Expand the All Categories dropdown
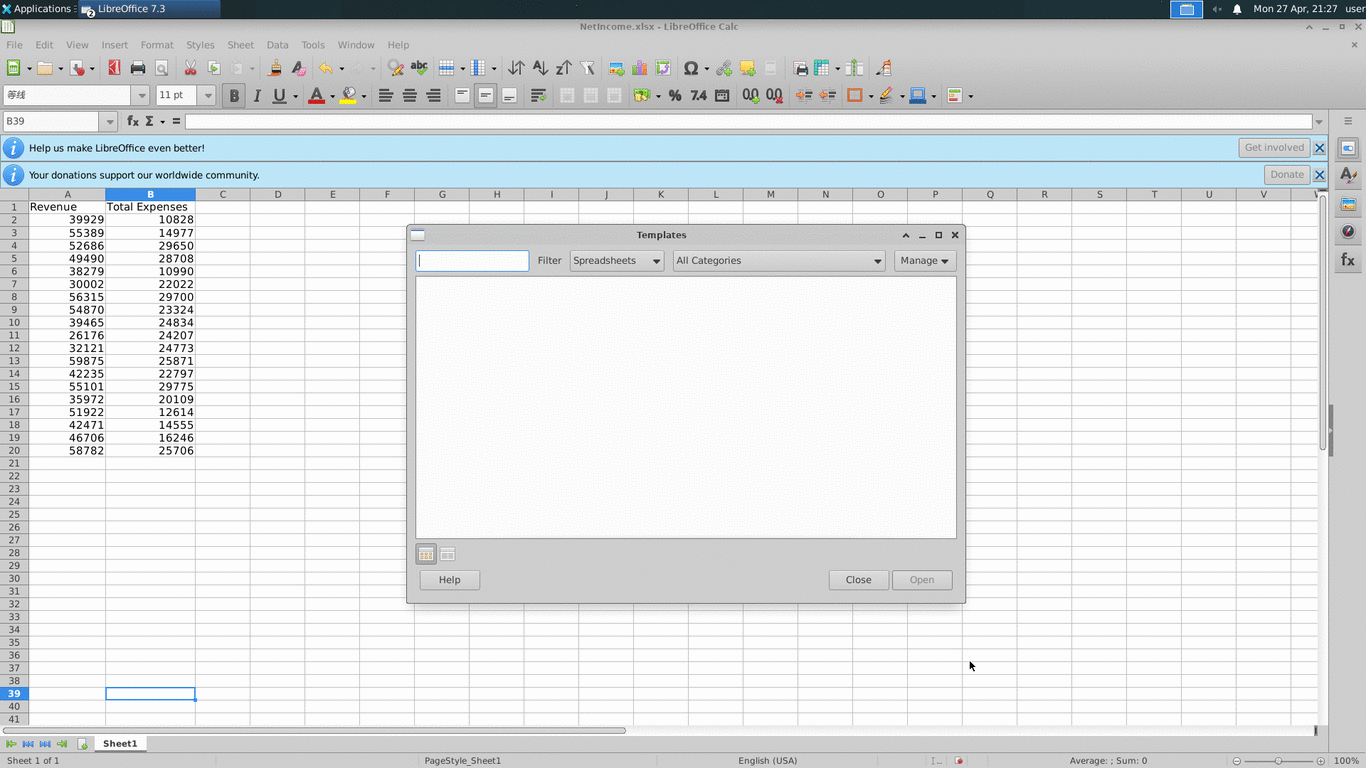The height and width of the screenshot is (768, 1366). tap(778, 260)
